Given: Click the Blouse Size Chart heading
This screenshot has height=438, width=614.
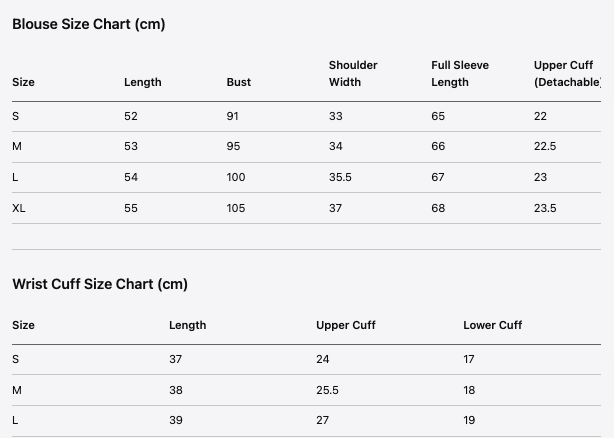Looking at the screenshot, I should (89, 24).
